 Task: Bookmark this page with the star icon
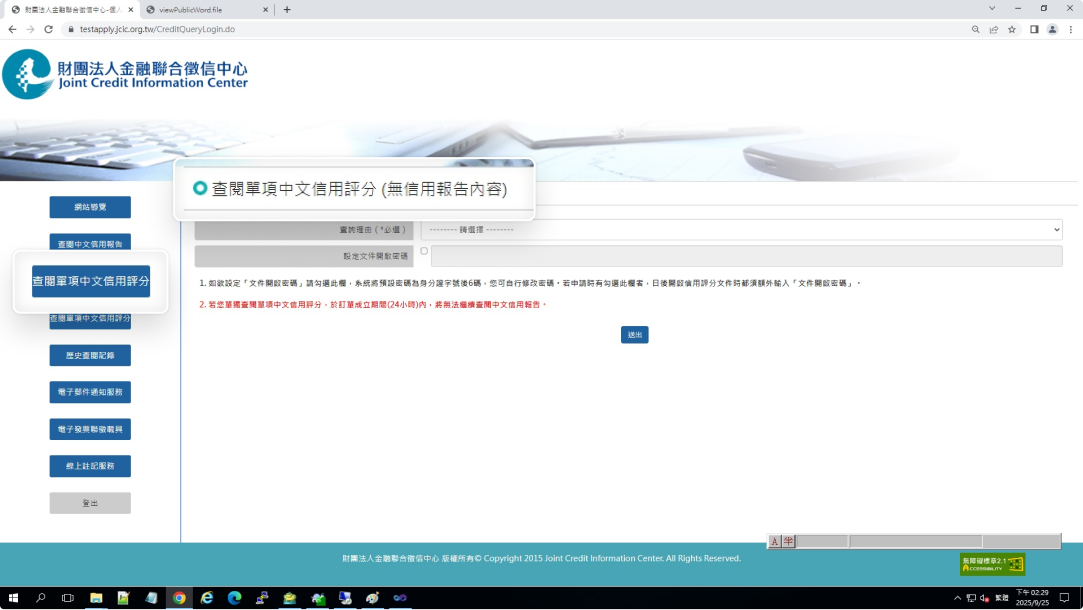pos(1012,29)
